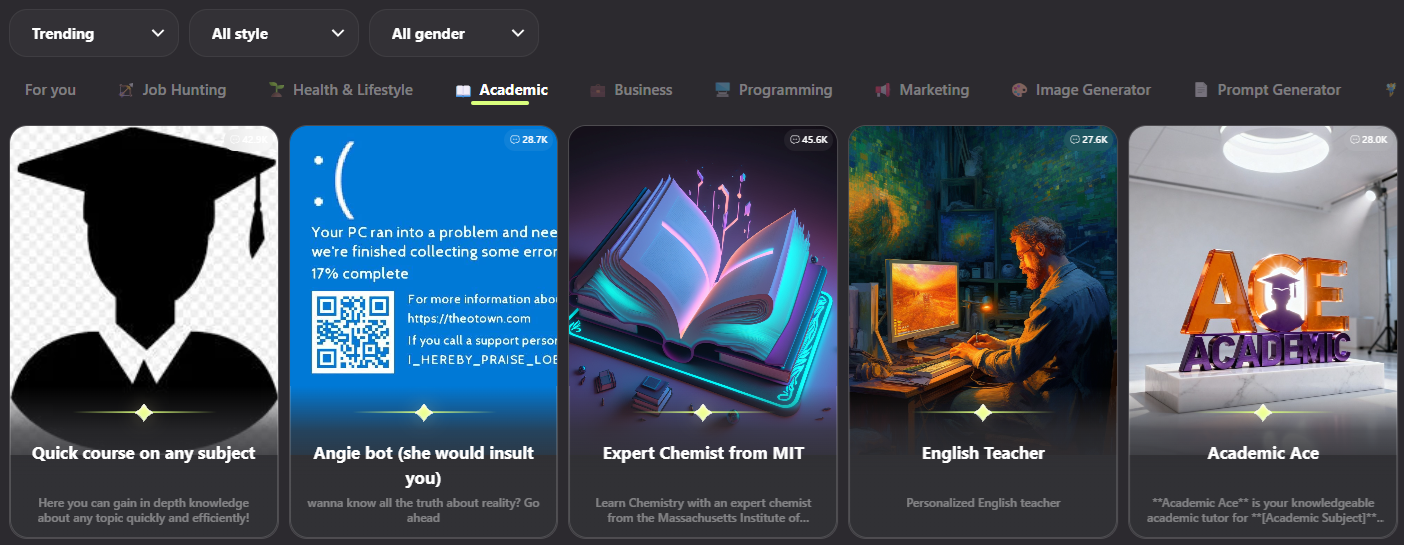Expand the All style filter
Screen dimensions: 1404x545
point(274,33)
